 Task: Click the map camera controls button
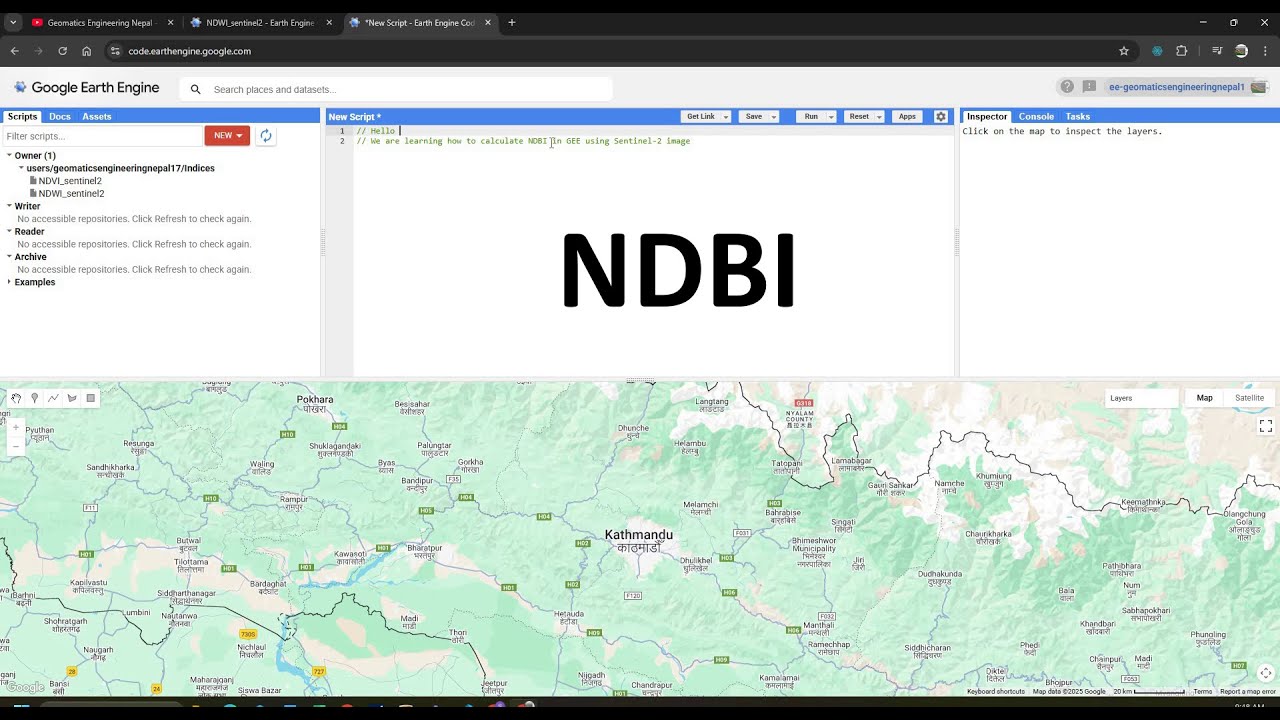click(x=1265, y=673)
